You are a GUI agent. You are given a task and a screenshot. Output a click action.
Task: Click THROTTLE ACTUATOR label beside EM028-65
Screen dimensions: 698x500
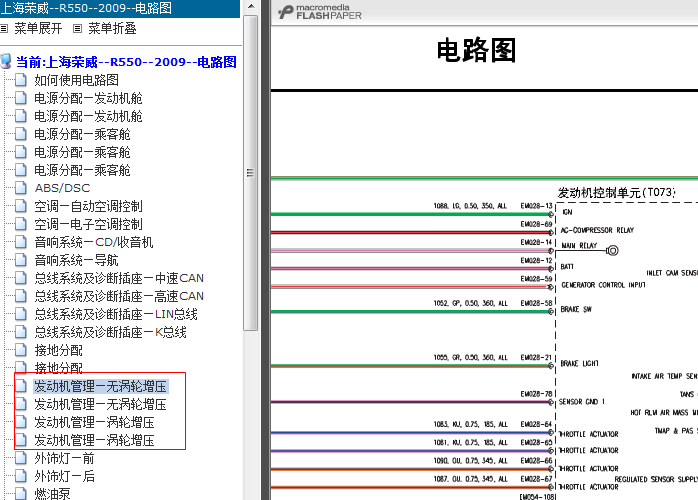588,451
